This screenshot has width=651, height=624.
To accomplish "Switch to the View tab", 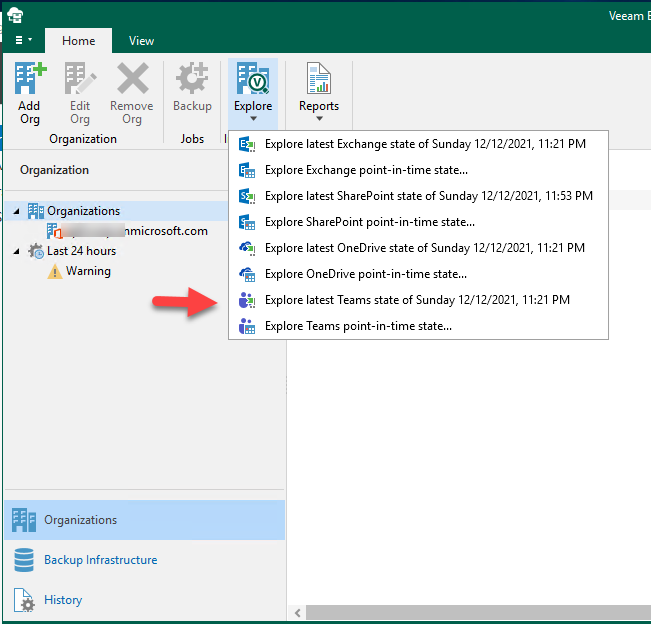I will click(141, 41).
